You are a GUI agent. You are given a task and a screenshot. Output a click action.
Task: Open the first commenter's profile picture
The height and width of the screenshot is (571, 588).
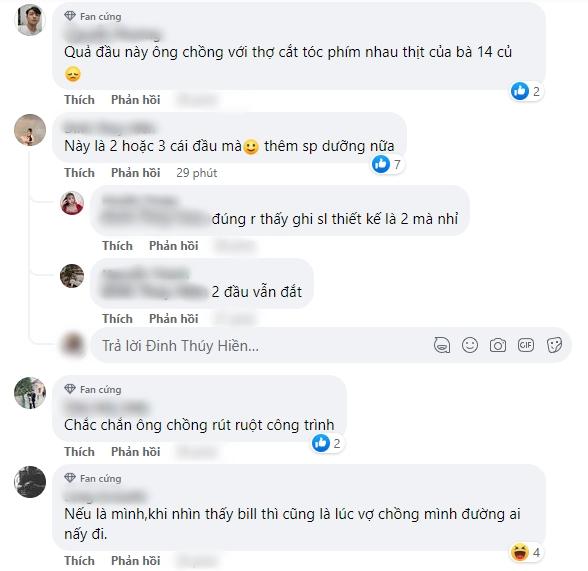coord(30,20)
